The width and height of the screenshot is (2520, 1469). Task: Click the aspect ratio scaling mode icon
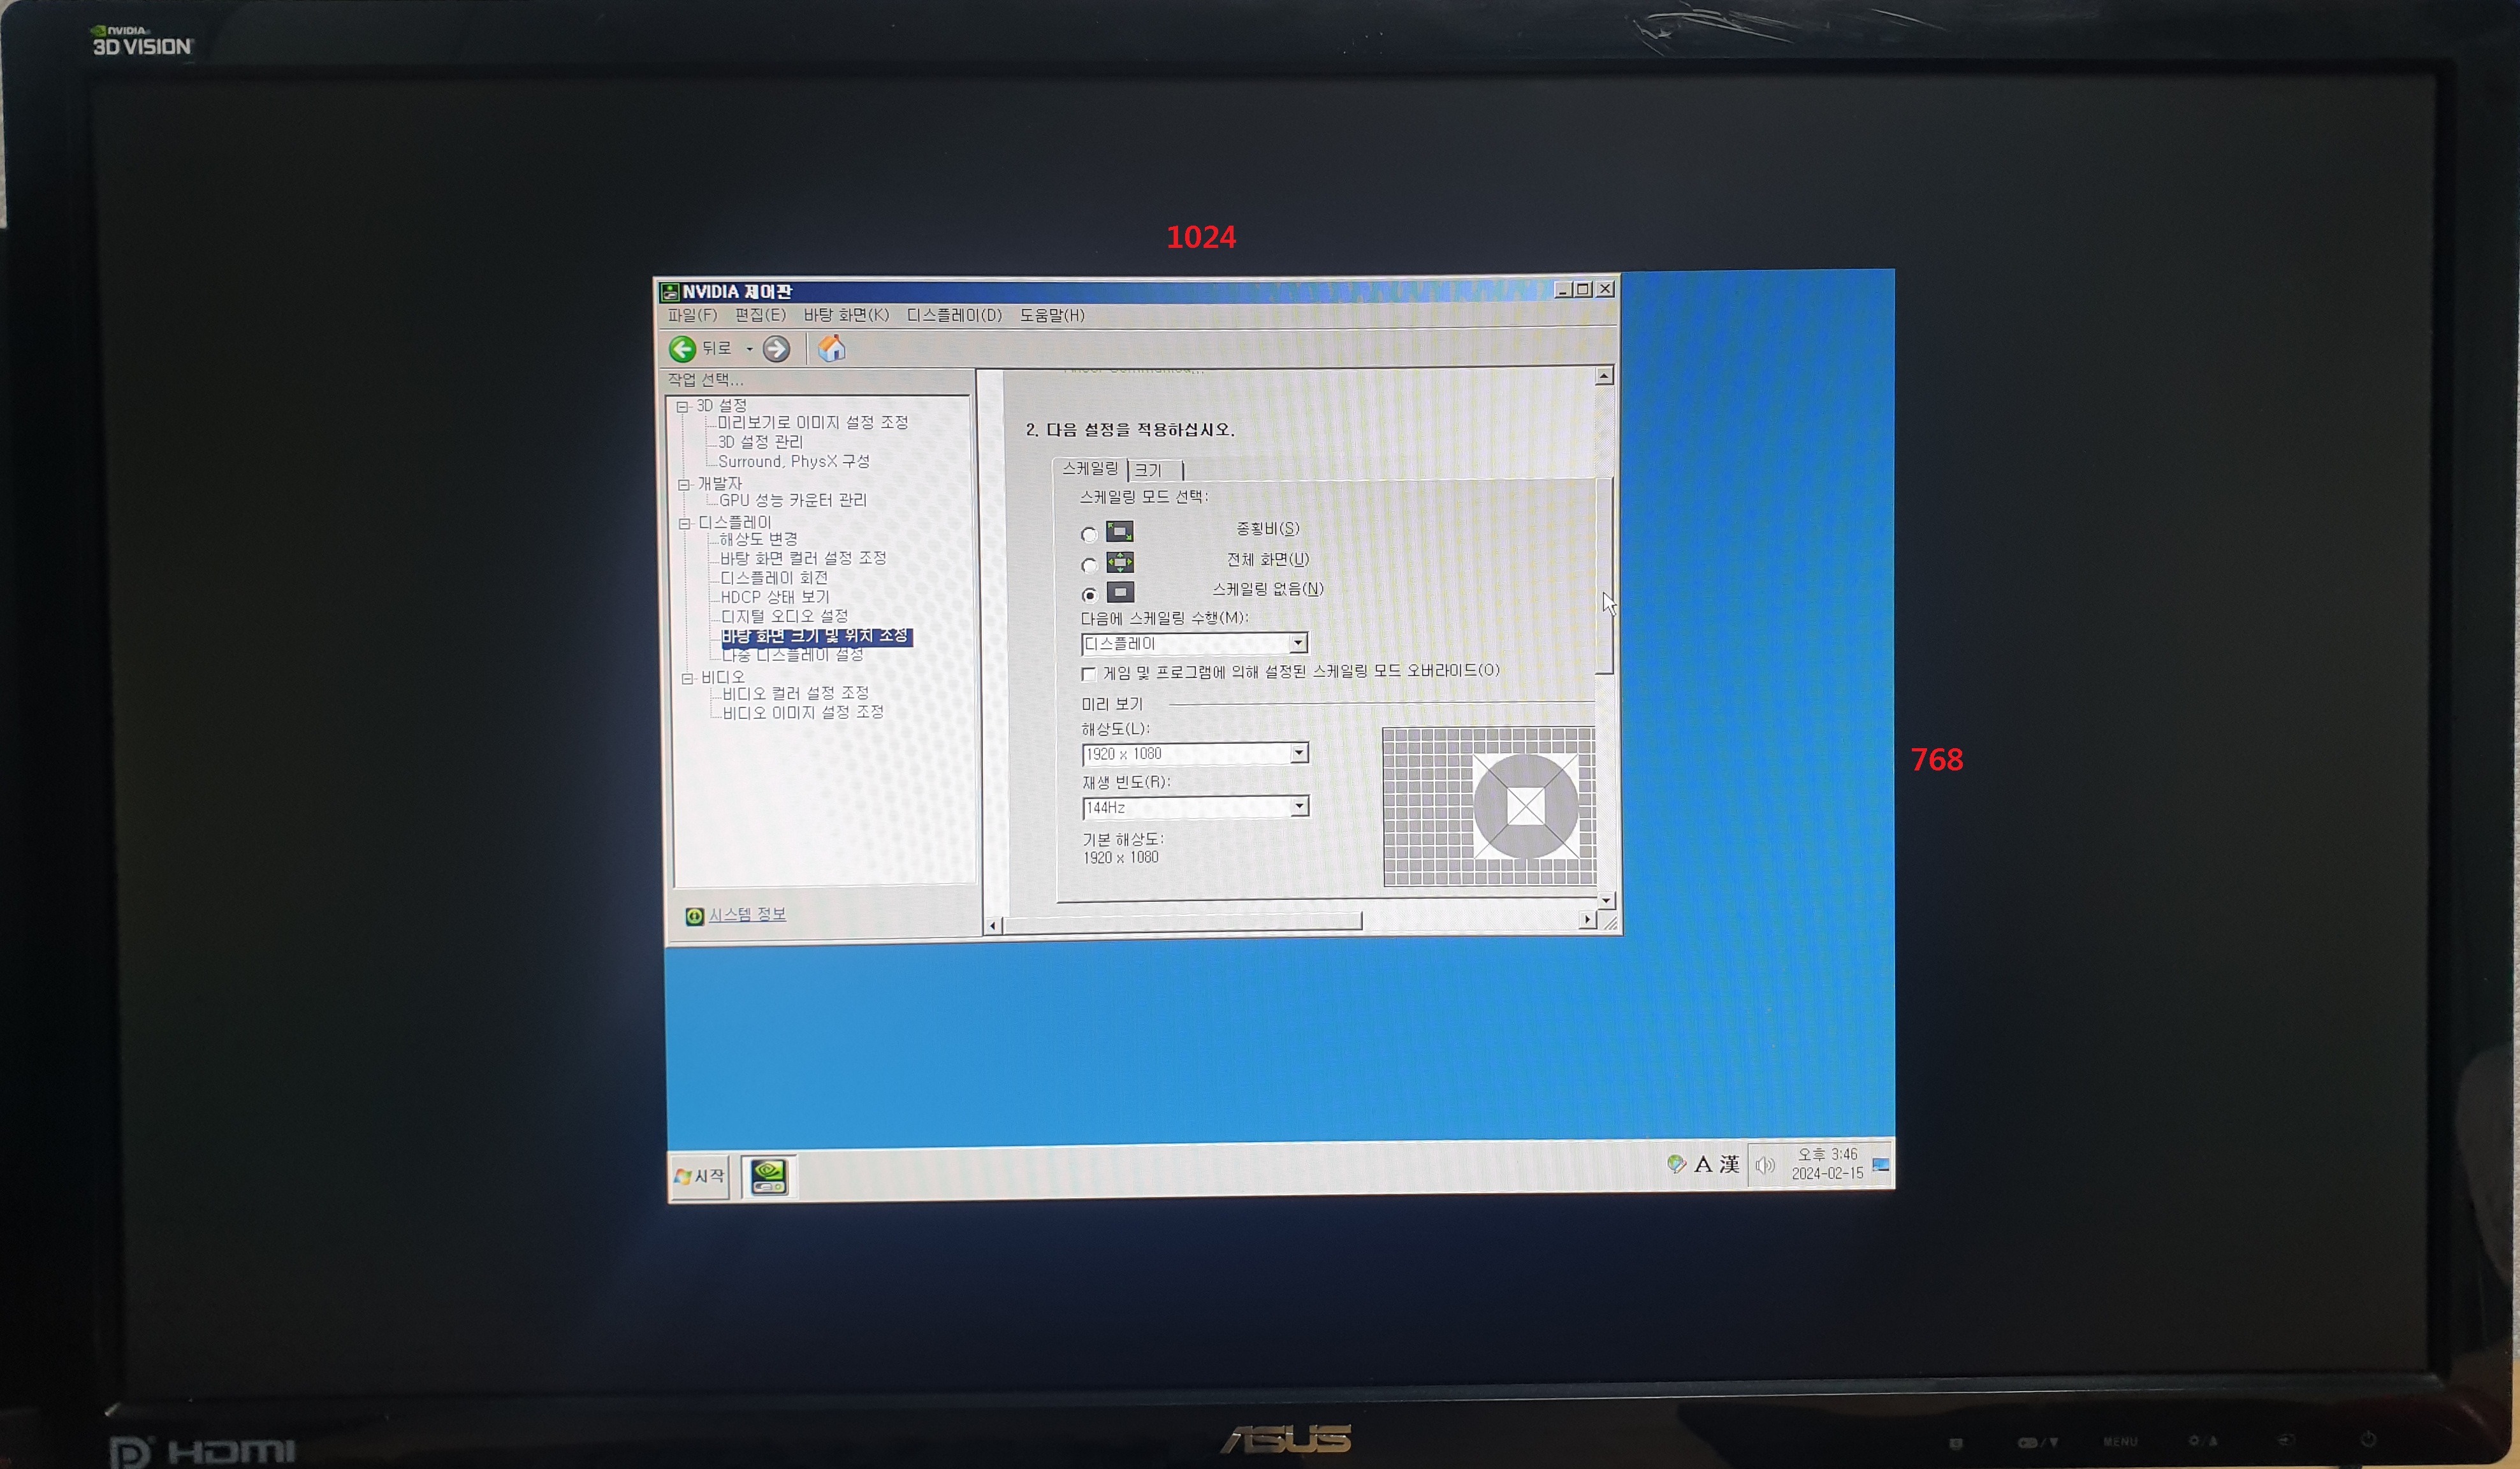pyautogui.click(x=1119, y=531)
